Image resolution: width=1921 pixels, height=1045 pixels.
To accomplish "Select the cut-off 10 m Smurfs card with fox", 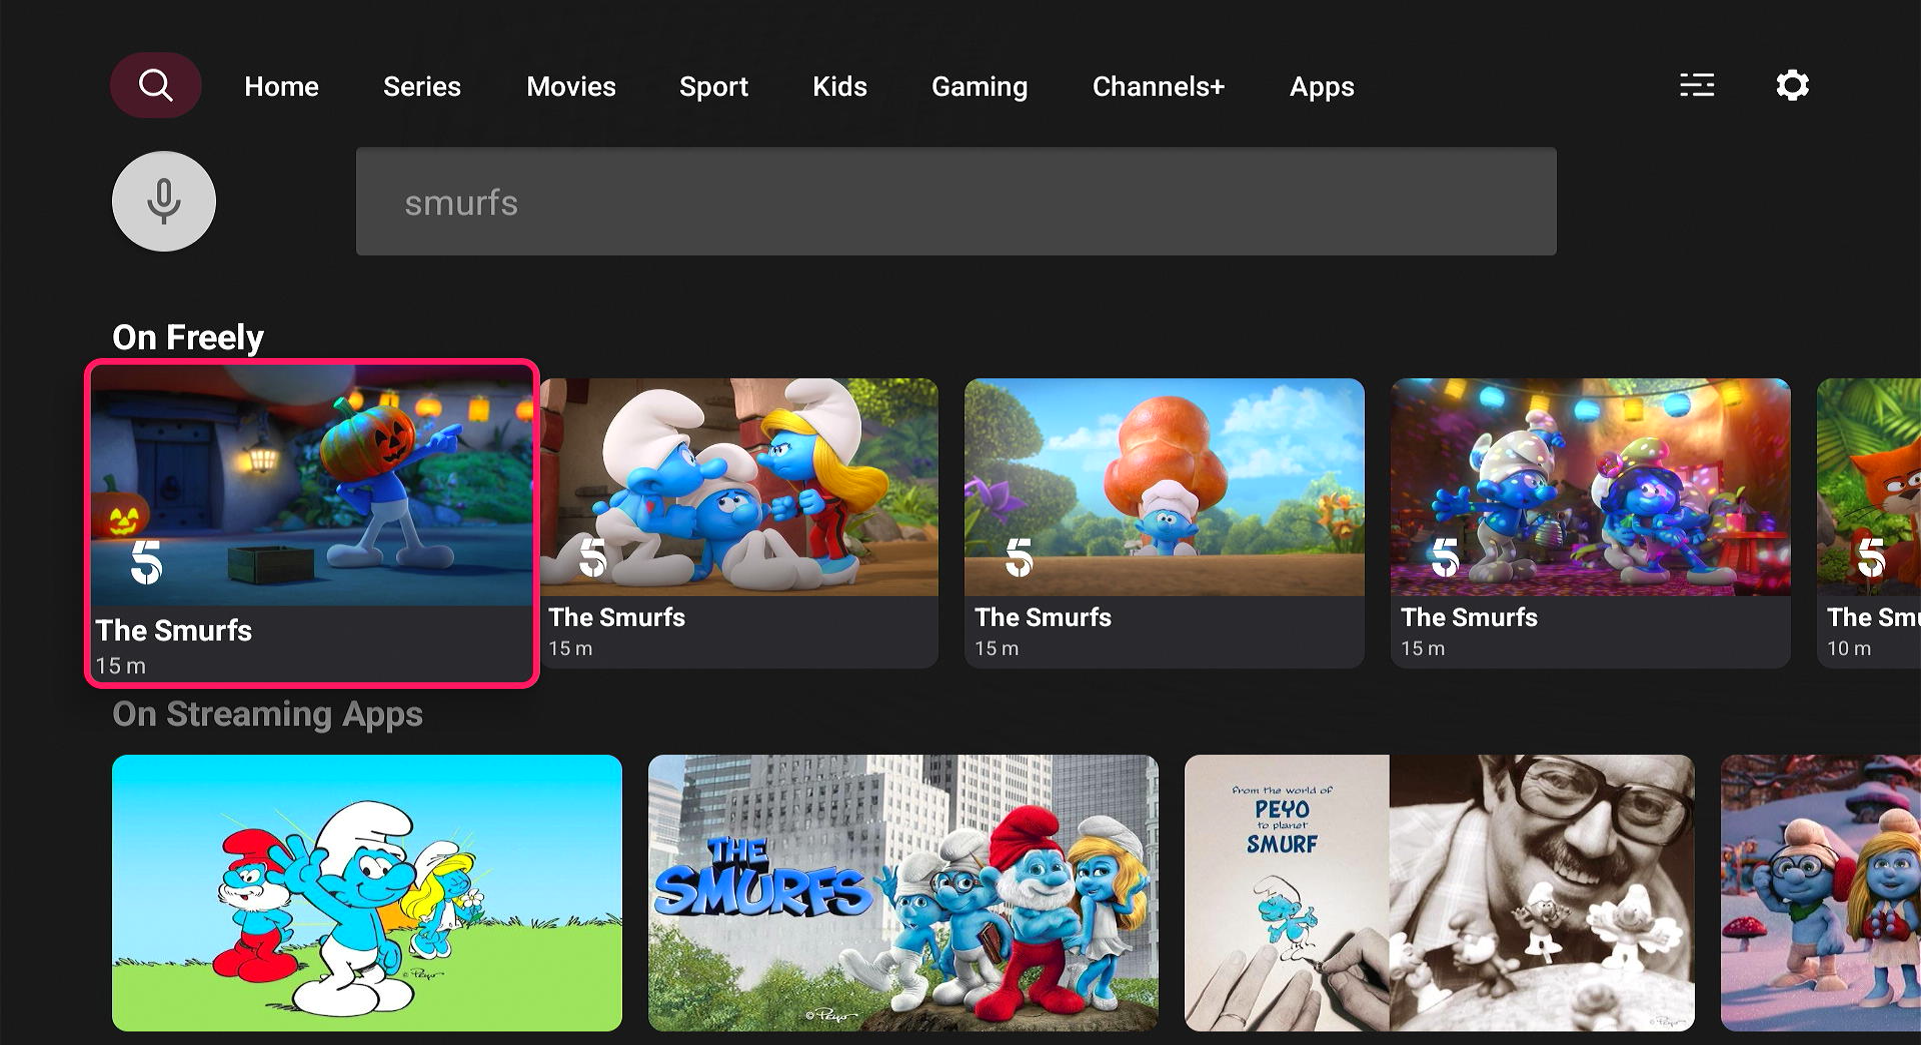I will [1869, 523].
